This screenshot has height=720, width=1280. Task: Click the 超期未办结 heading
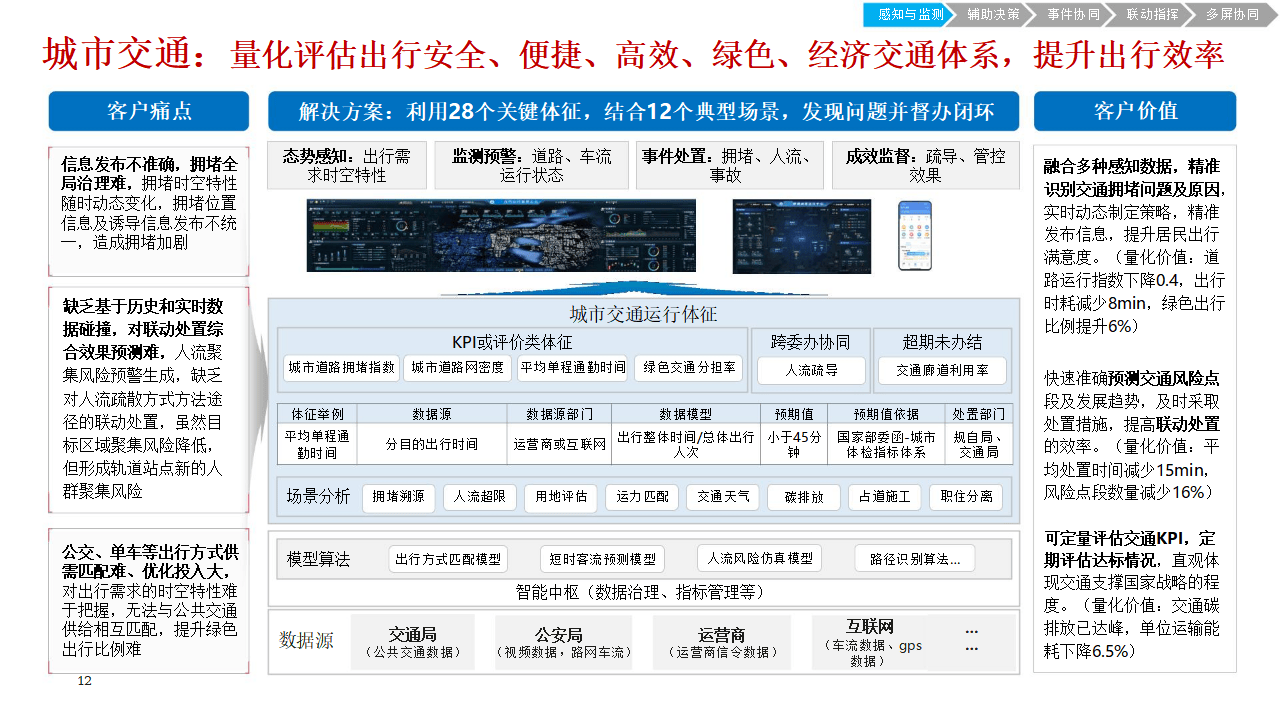pyautogui.click(x=942, y=341)
